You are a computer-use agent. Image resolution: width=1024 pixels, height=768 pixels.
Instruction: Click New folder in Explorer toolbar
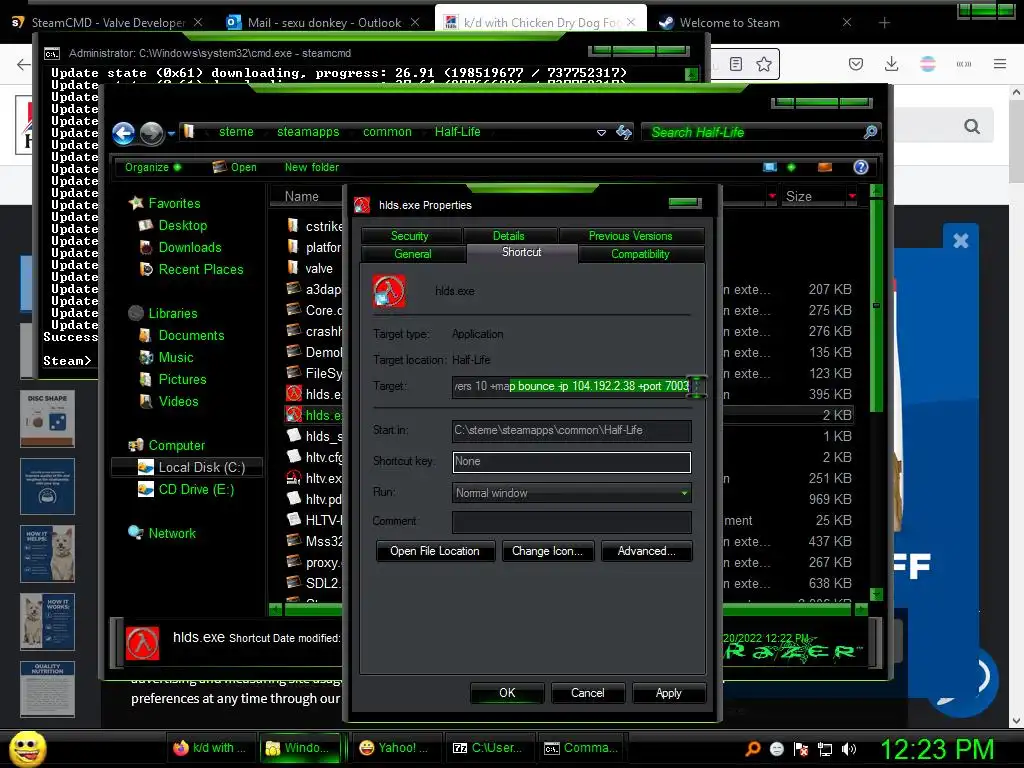click(x=312, y=167)
